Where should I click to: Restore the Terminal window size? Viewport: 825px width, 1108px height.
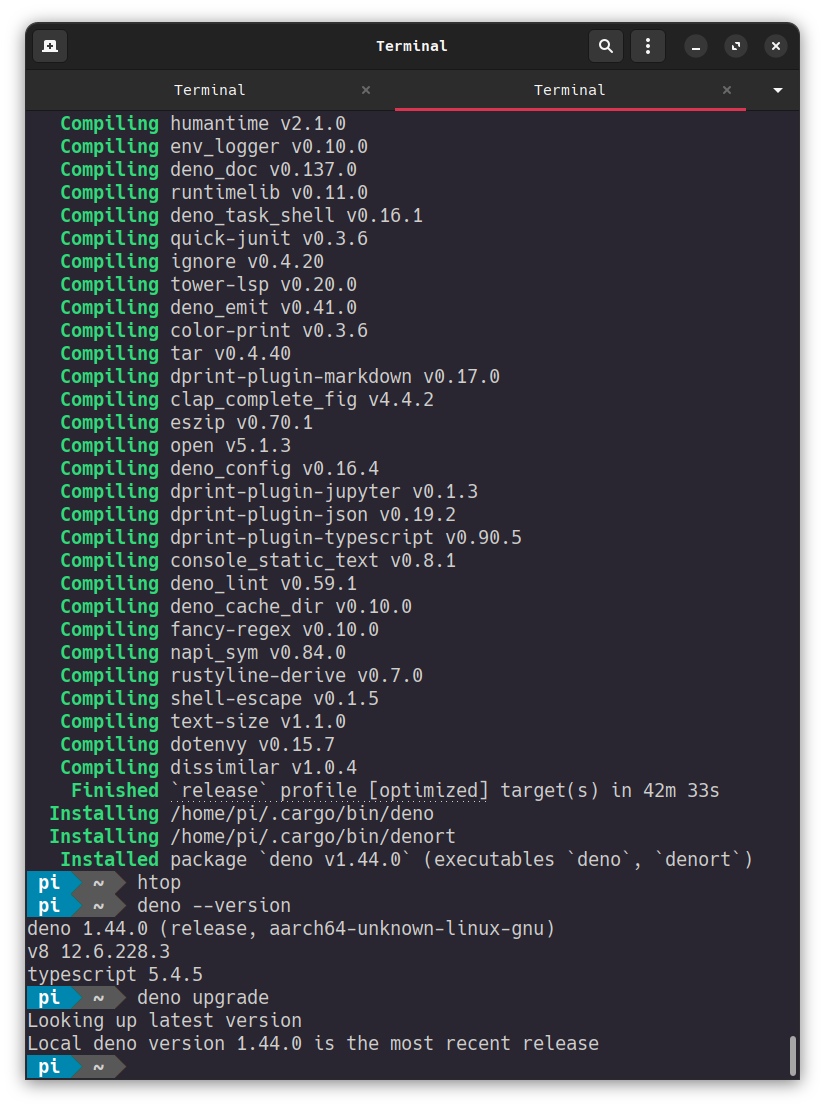pyautogui.click(x=736, y=46)
